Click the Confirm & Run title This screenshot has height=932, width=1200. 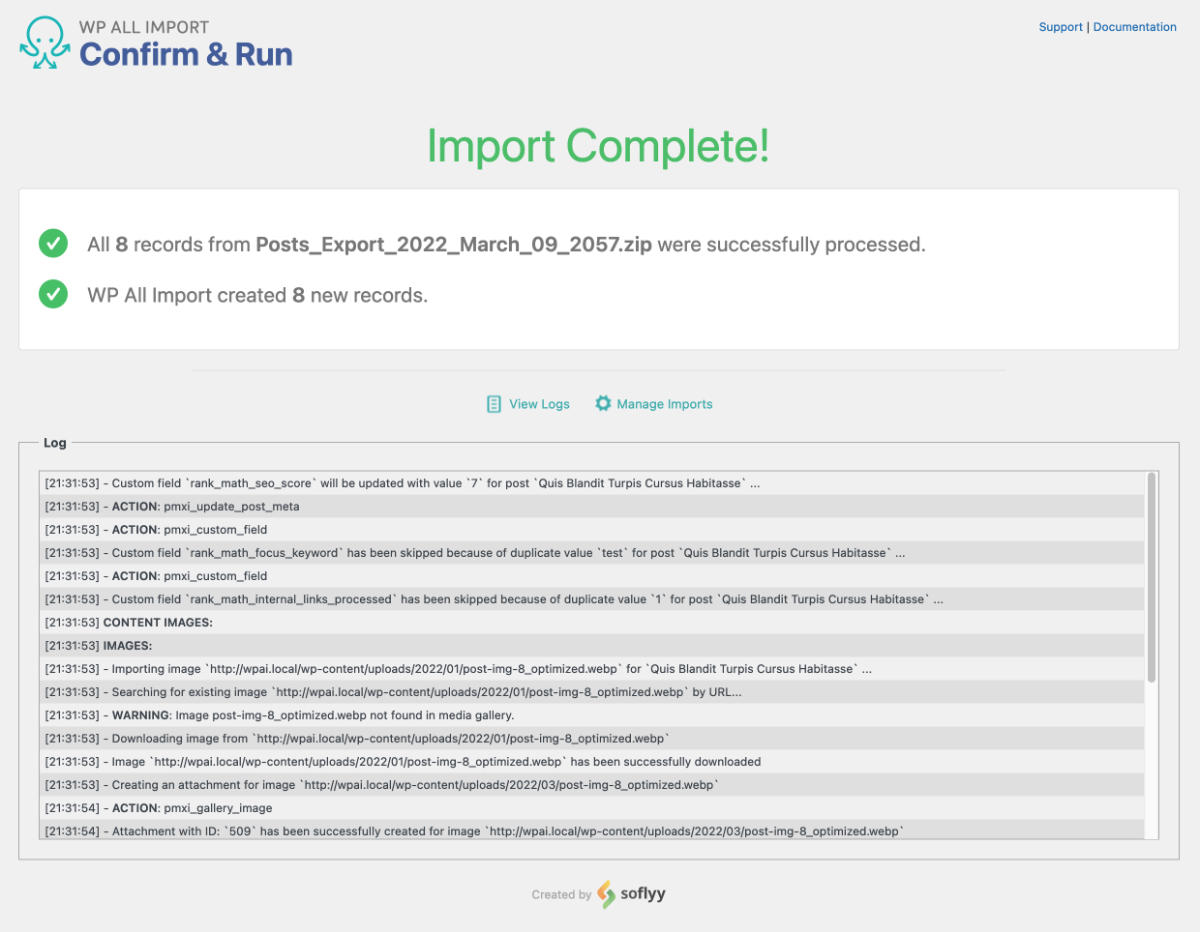point(186,54)
